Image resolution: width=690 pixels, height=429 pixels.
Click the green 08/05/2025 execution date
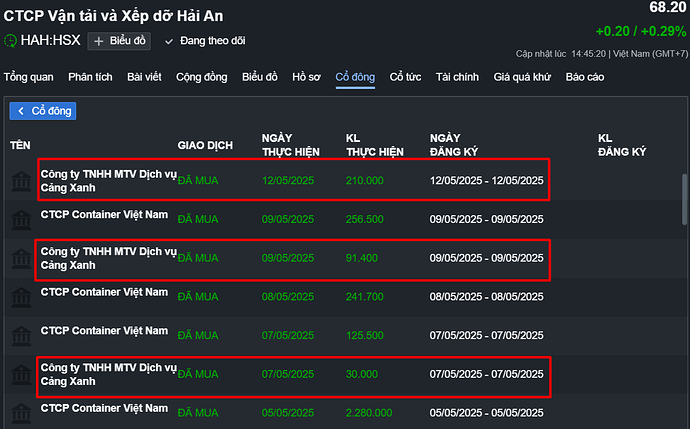coord(288,297)
